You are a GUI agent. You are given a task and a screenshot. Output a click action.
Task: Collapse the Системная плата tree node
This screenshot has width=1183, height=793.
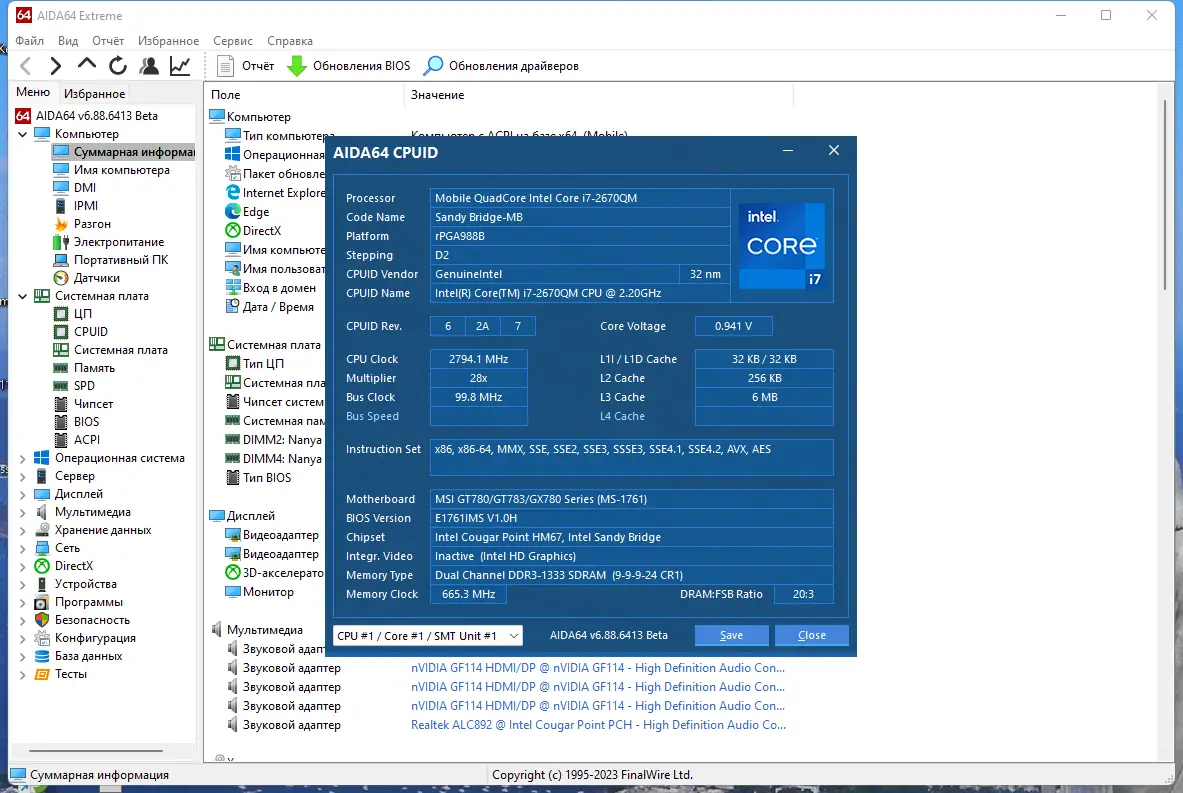pos(22,297)
